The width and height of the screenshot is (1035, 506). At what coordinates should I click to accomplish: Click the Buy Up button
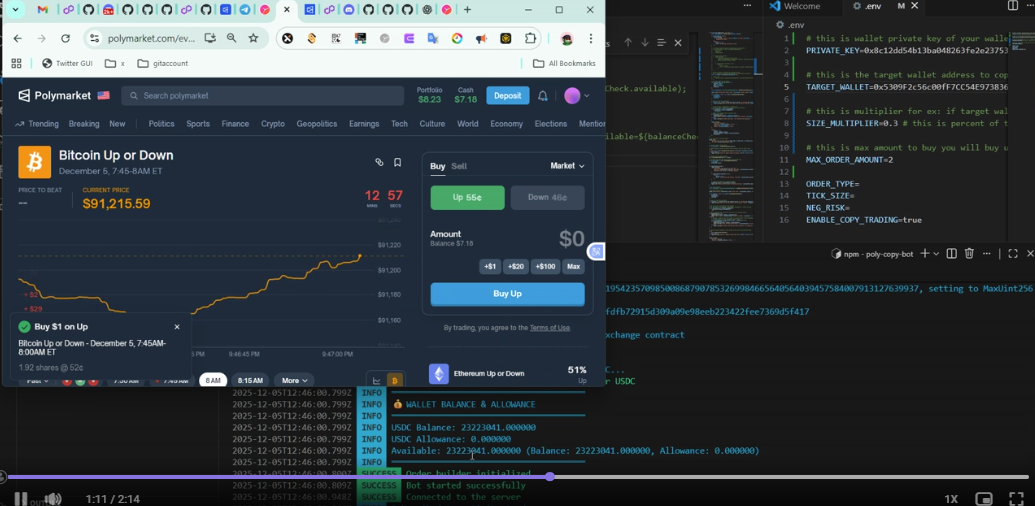coord(508,294)
